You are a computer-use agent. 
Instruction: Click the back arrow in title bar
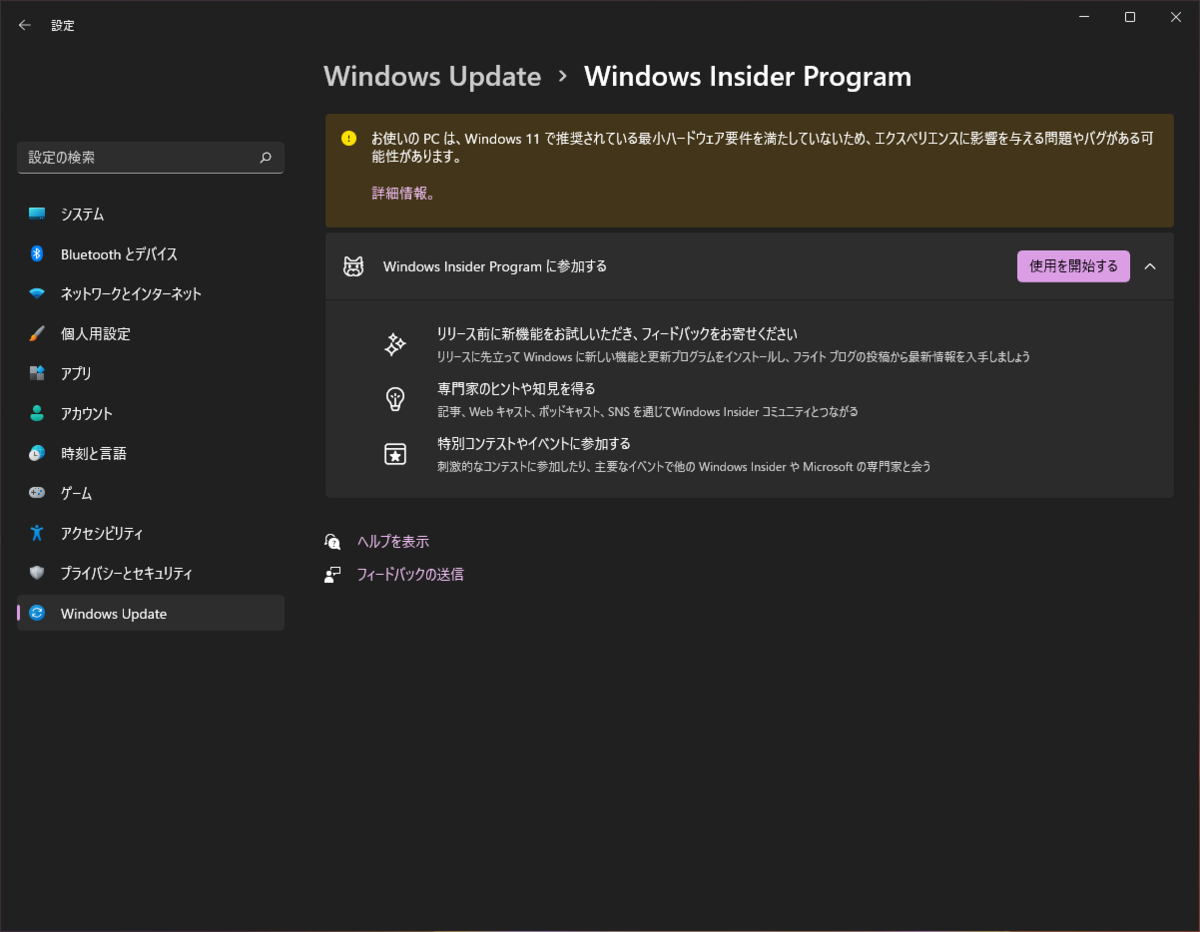point(25,25)
